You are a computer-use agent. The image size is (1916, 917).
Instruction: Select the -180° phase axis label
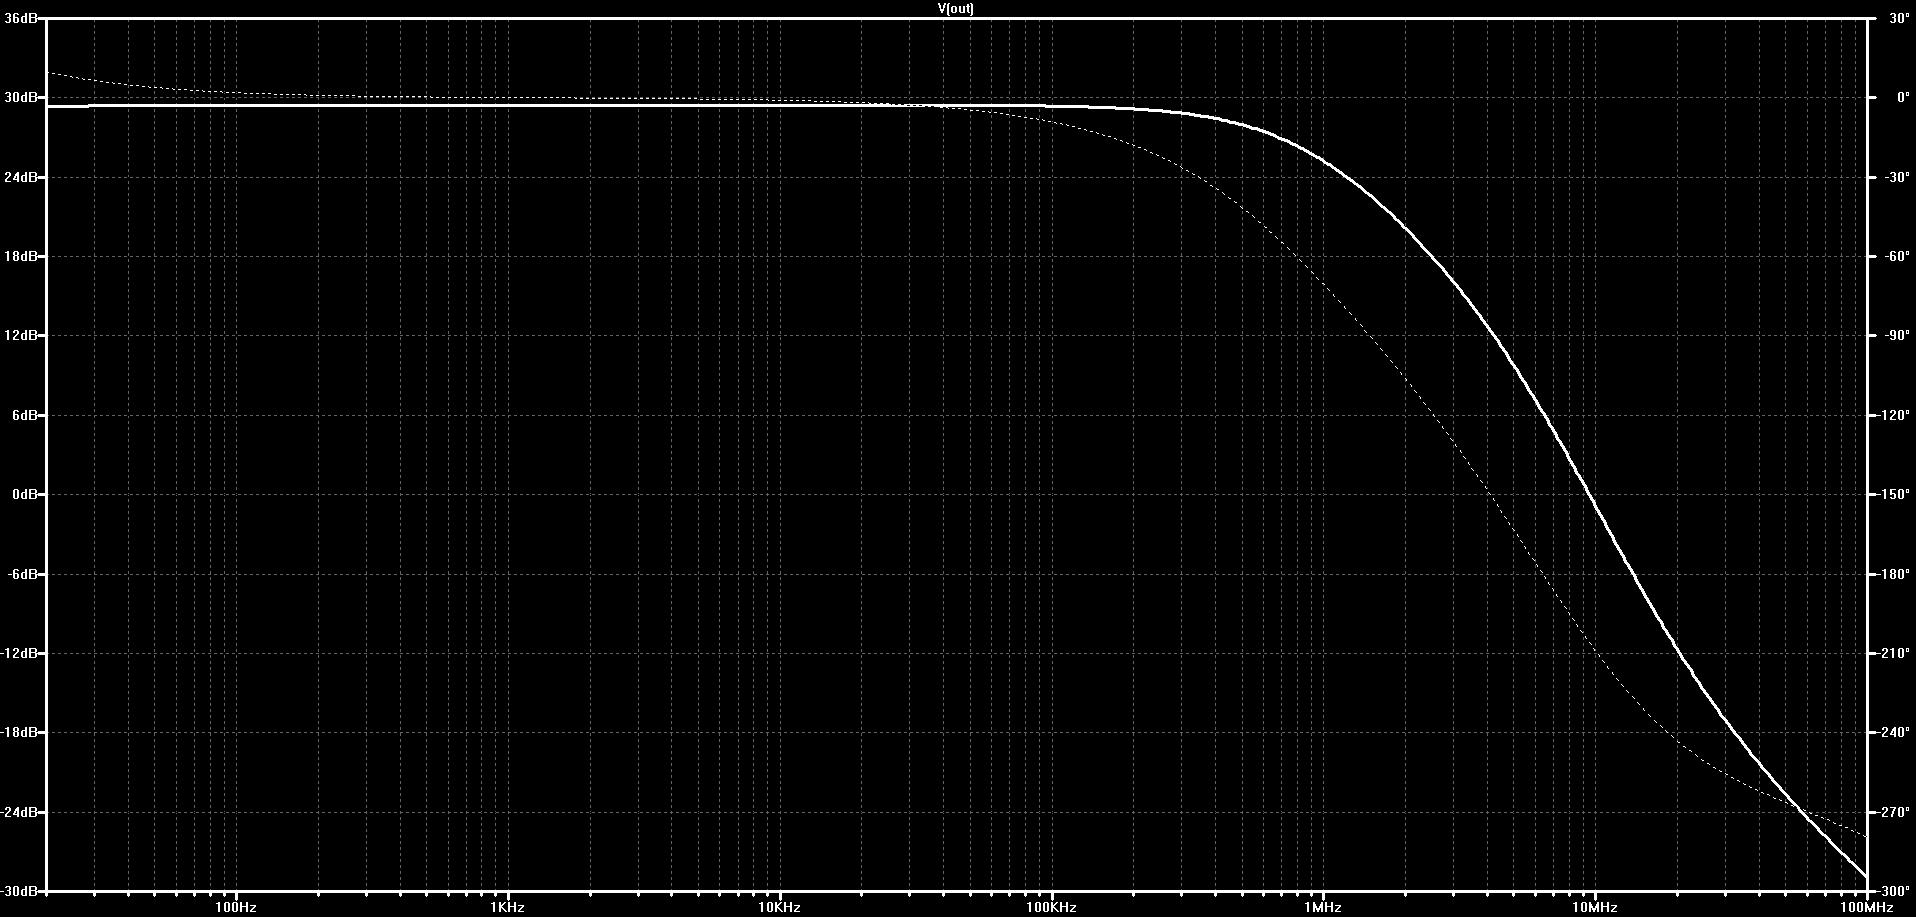click(1892, 574)
